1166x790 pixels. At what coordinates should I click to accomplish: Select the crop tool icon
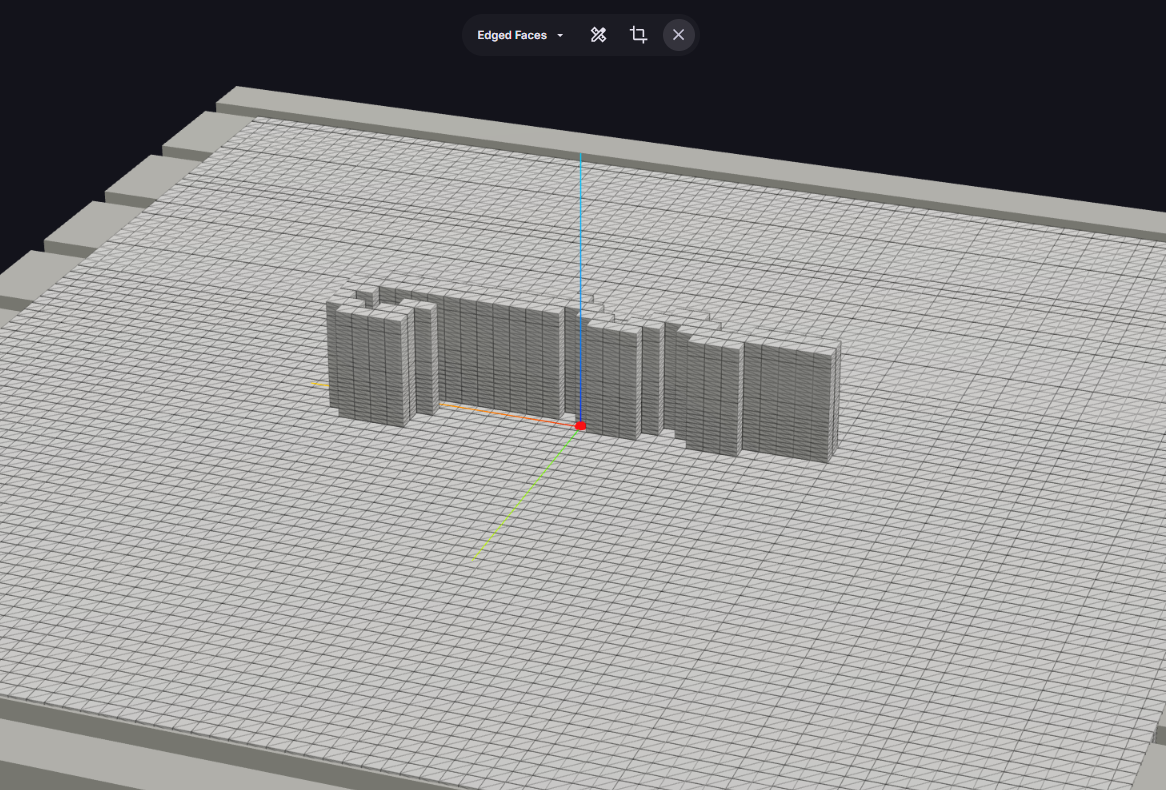pos(638,35)
